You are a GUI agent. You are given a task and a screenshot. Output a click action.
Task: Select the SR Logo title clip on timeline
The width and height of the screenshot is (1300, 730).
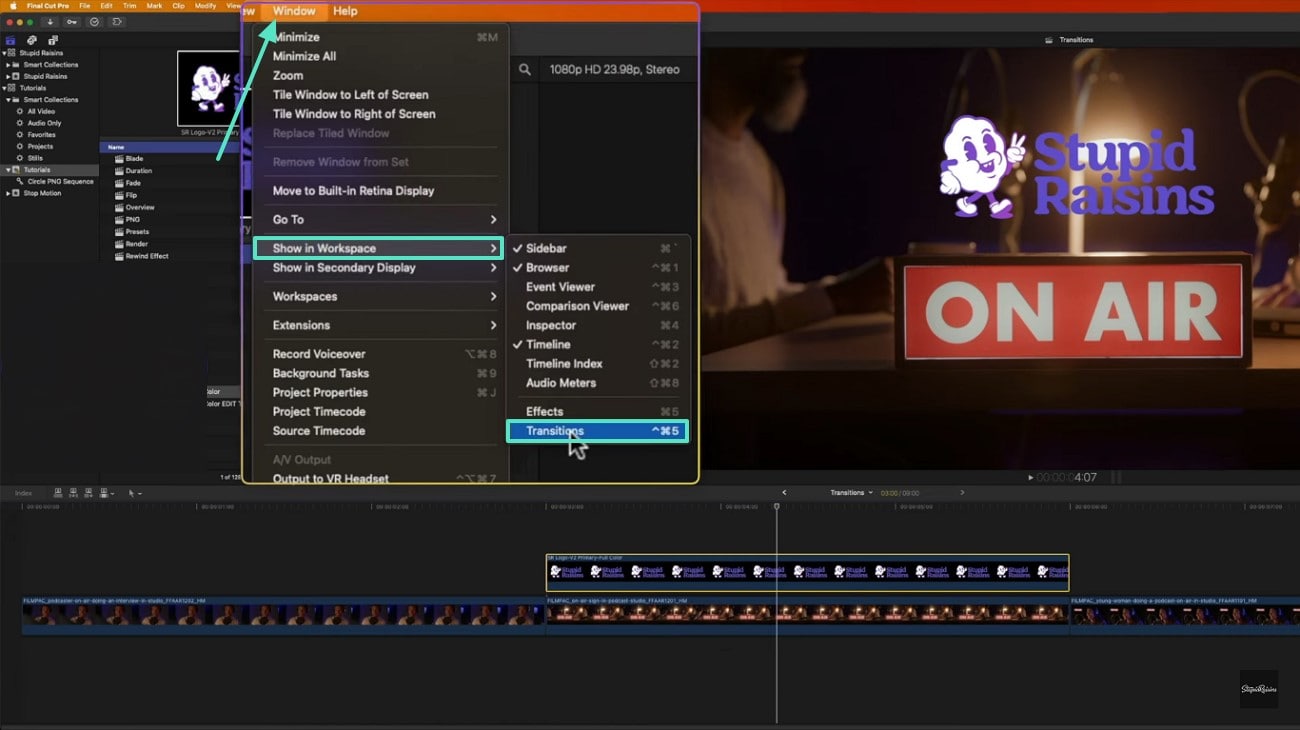coord(807,572)
